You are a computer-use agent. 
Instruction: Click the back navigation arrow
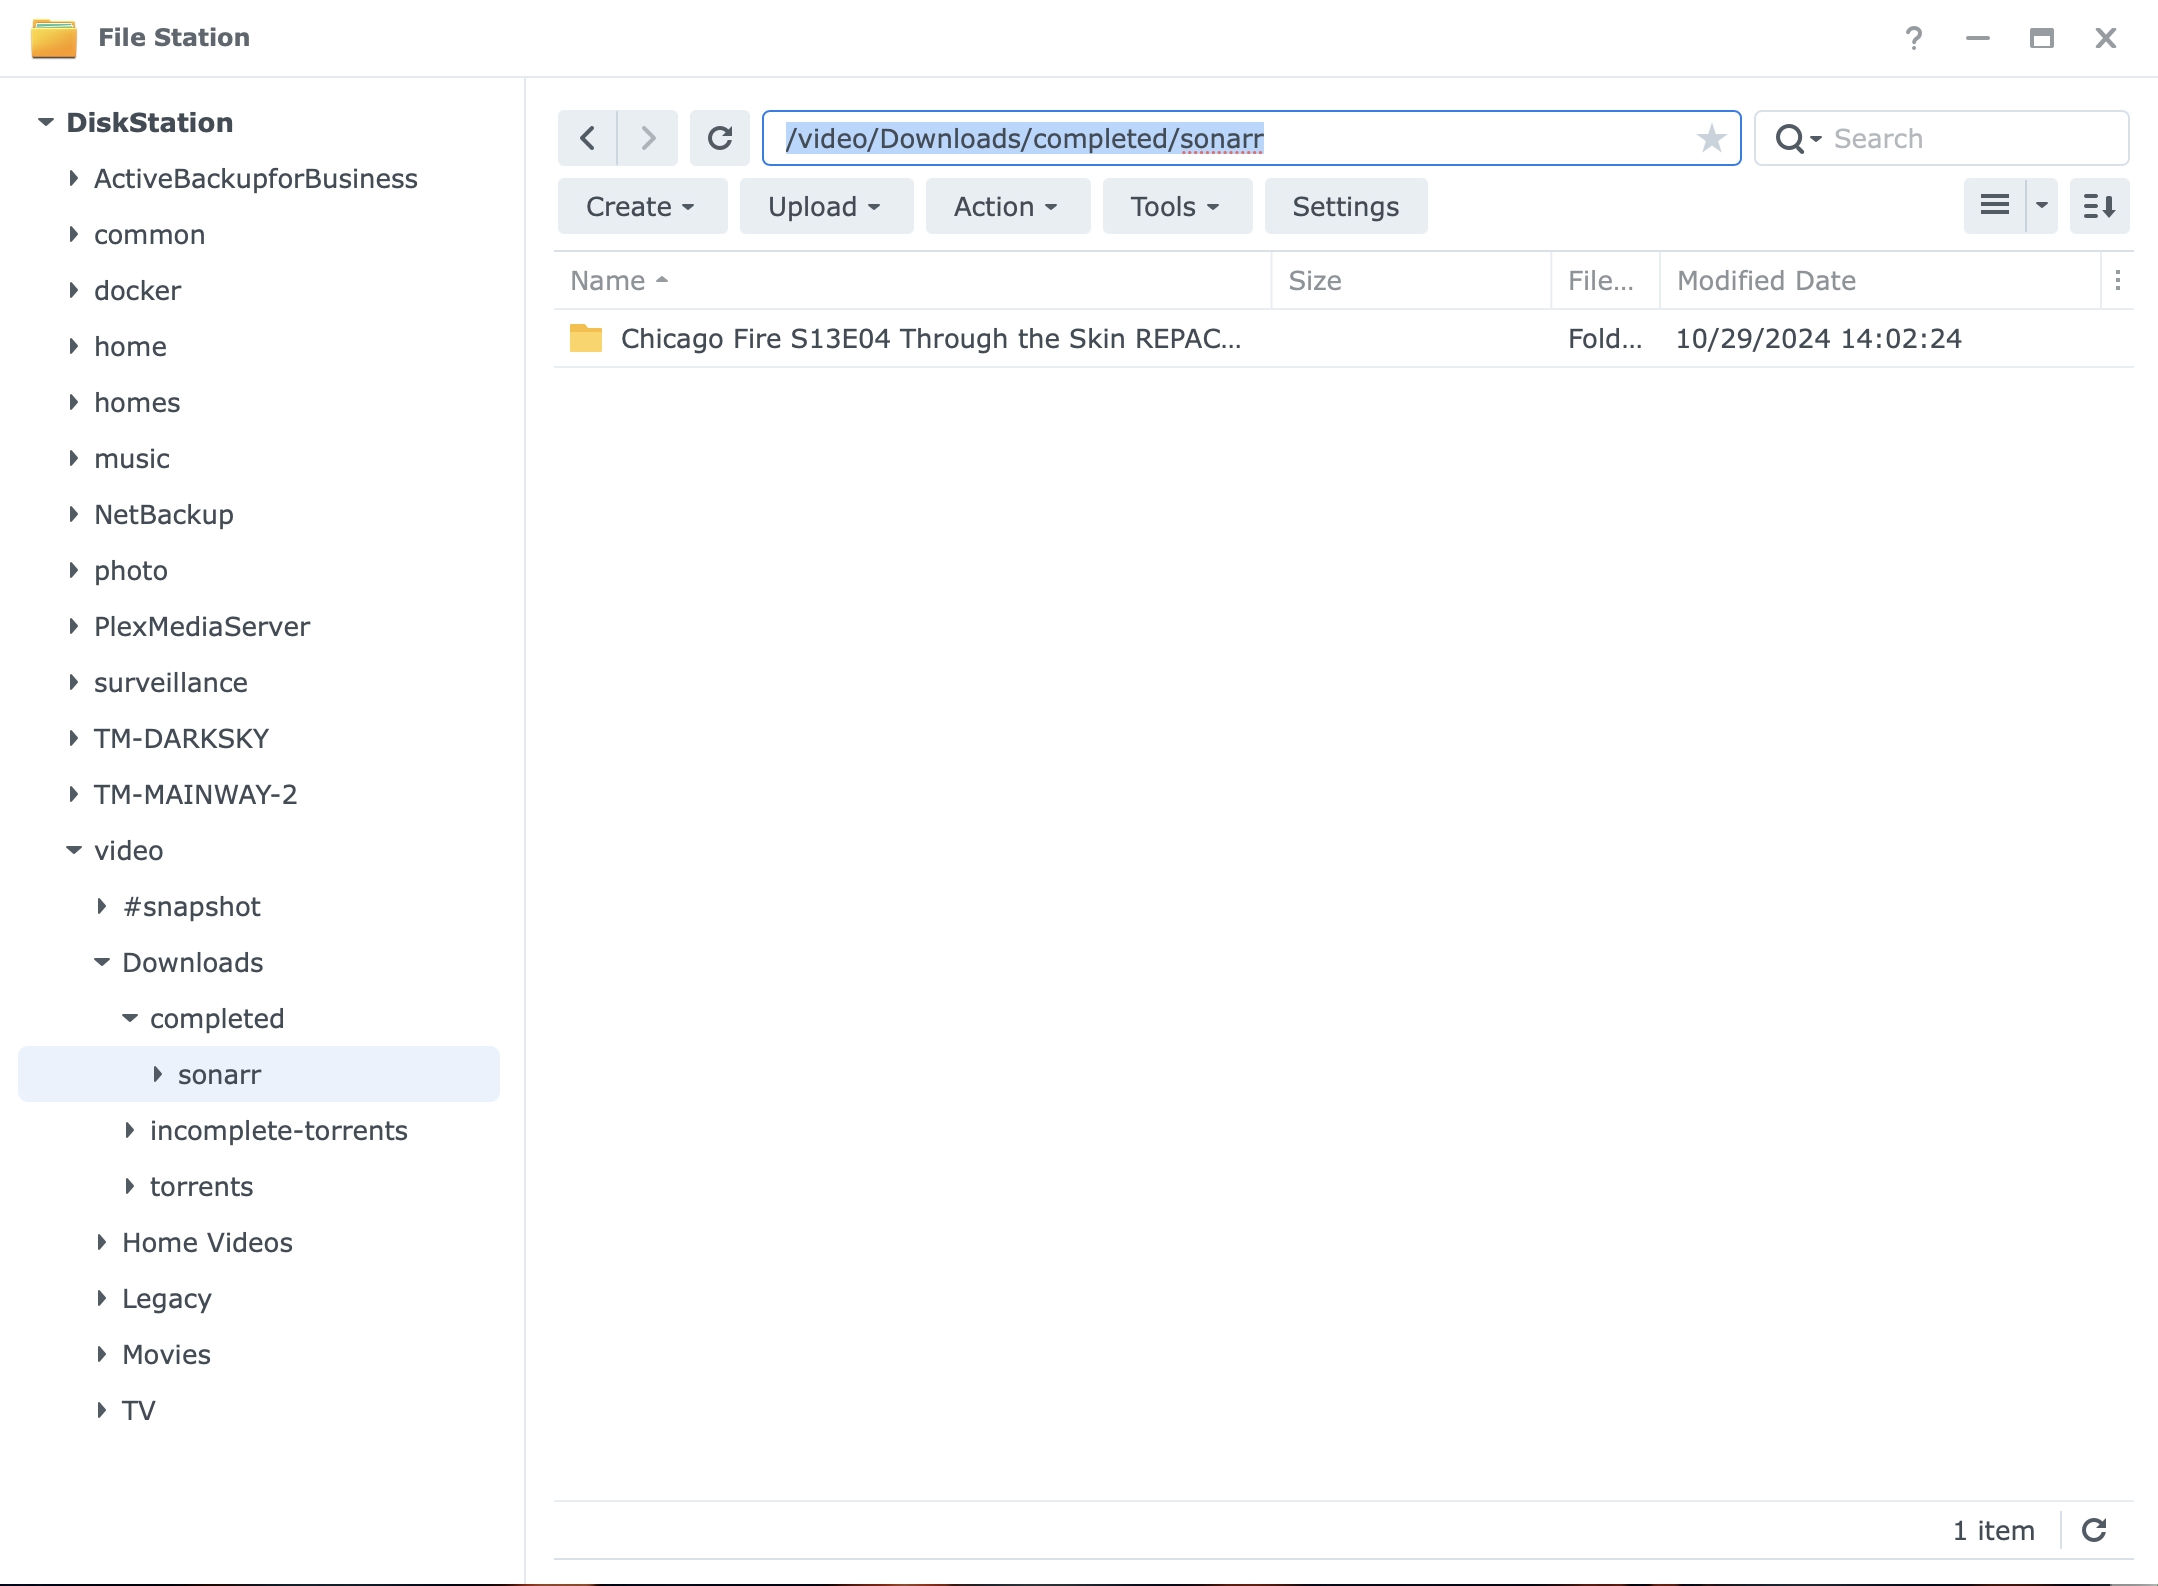click(x=588, y=138)
